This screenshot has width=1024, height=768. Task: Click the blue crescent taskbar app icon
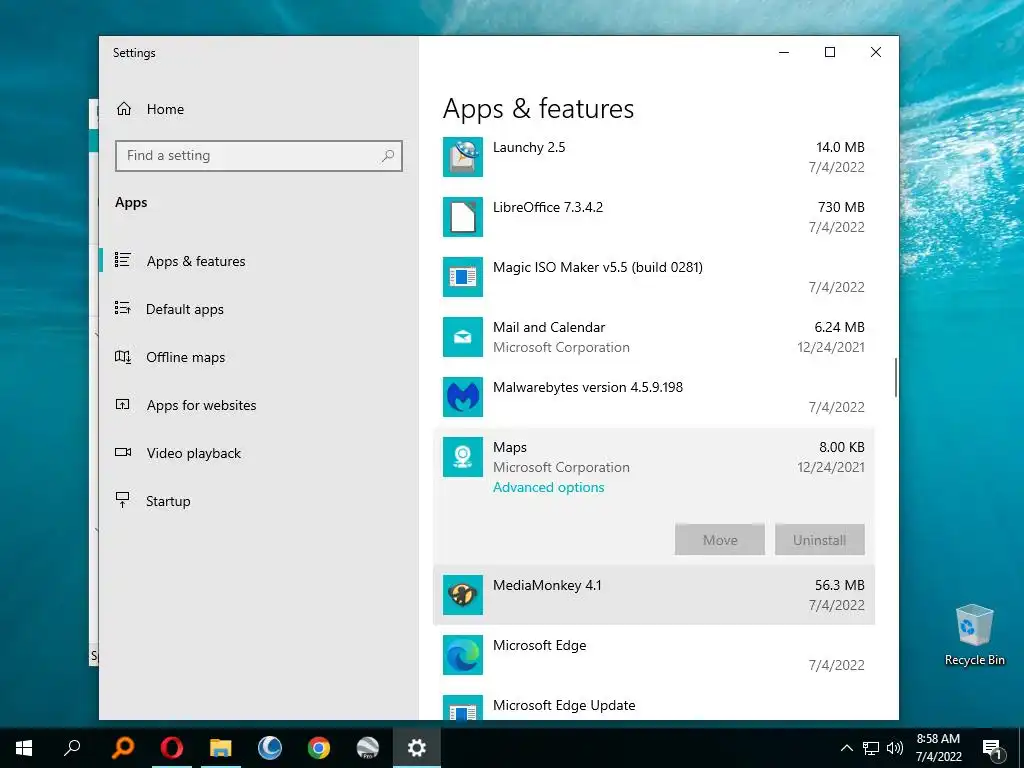pos(270,748)
